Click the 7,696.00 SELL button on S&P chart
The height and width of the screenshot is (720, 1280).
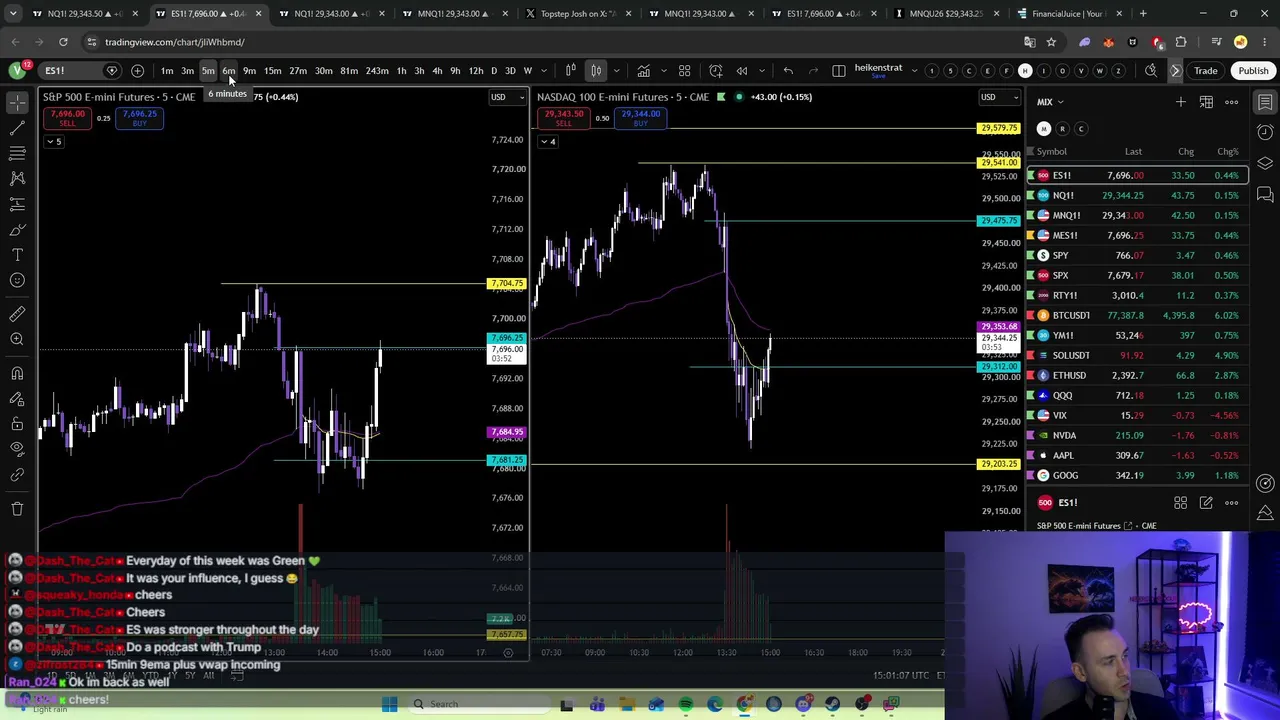pyautogui.click(x=67, y=118)
